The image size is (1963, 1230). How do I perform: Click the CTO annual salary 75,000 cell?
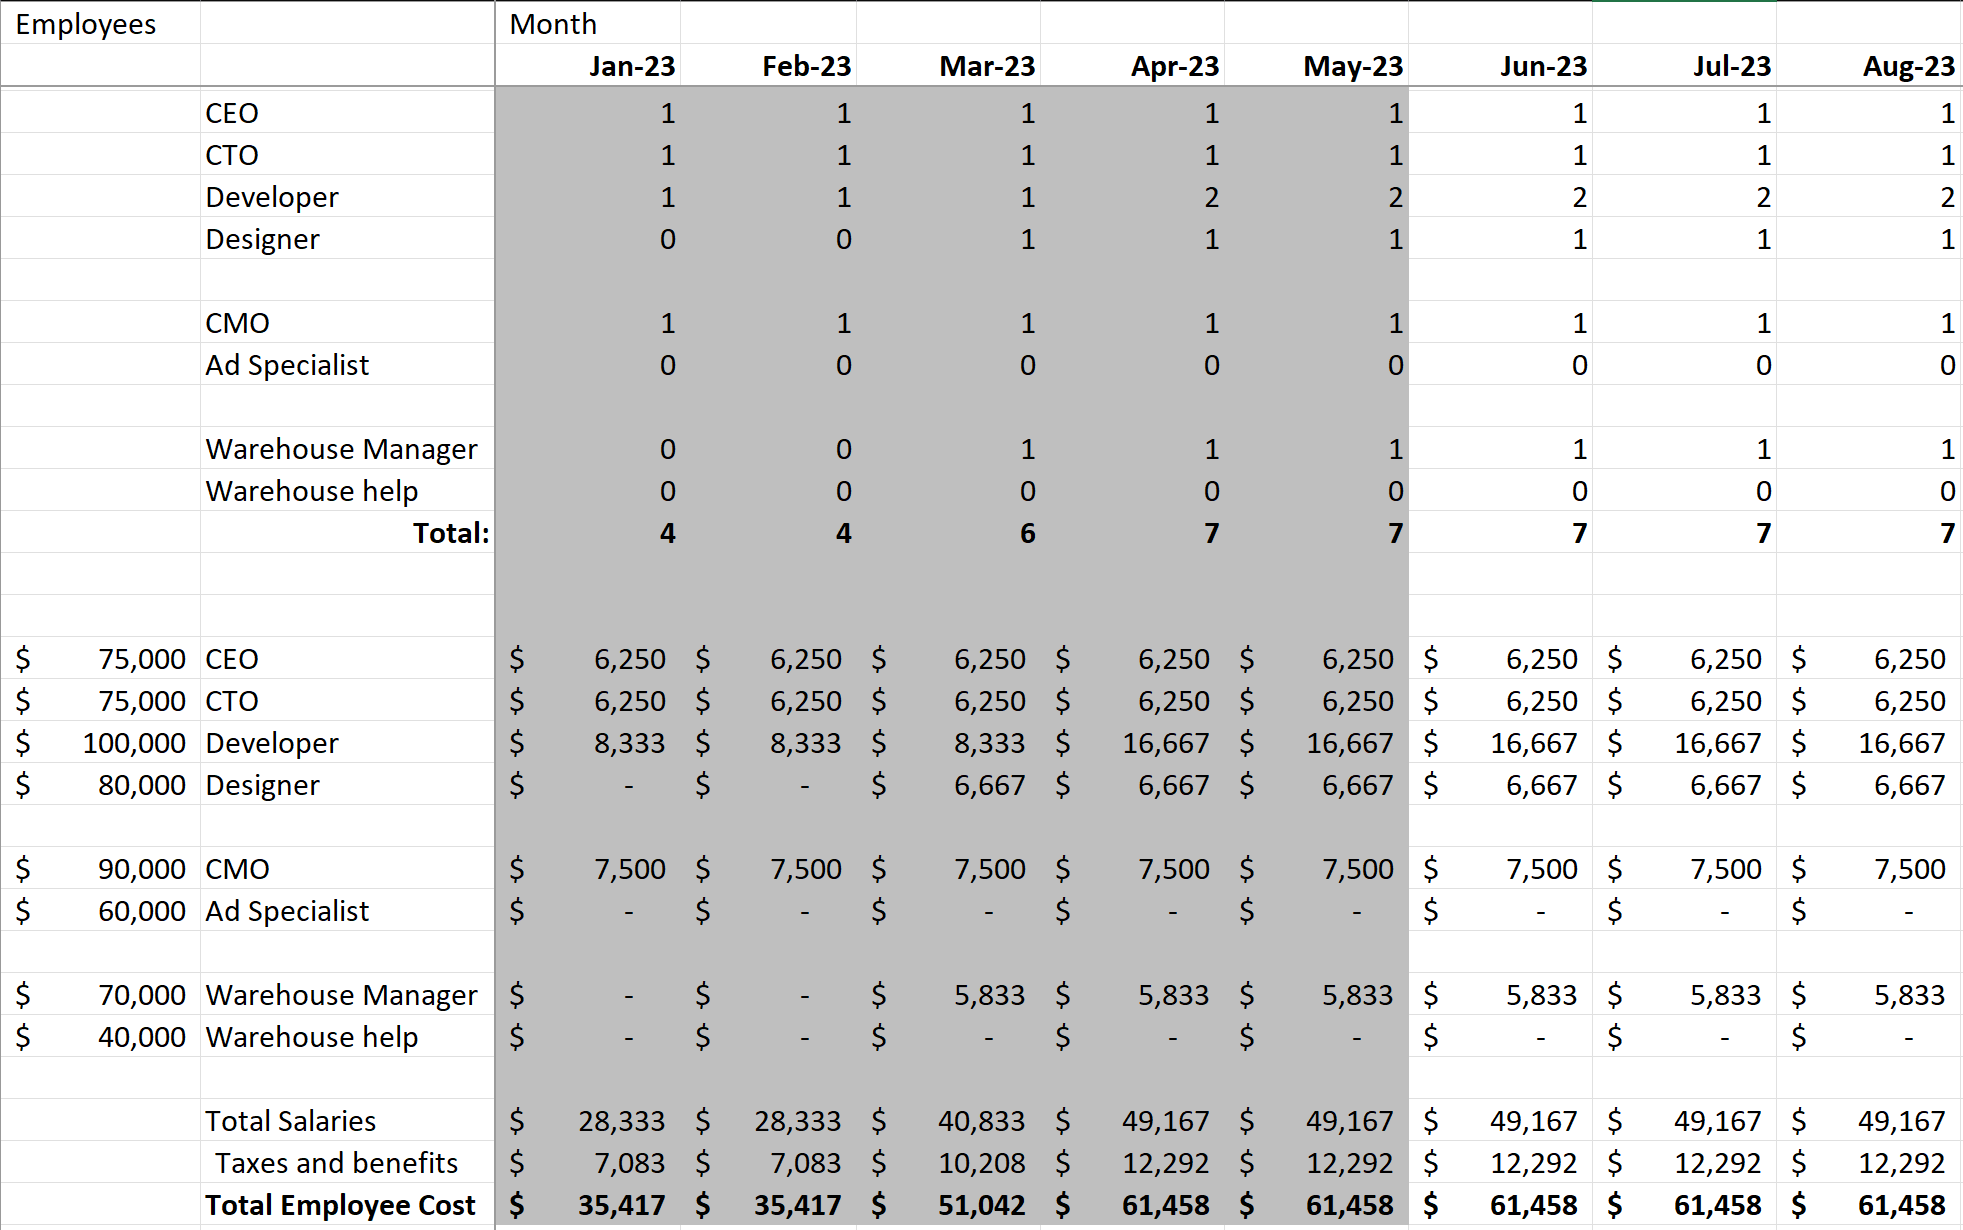coord(100,700)
